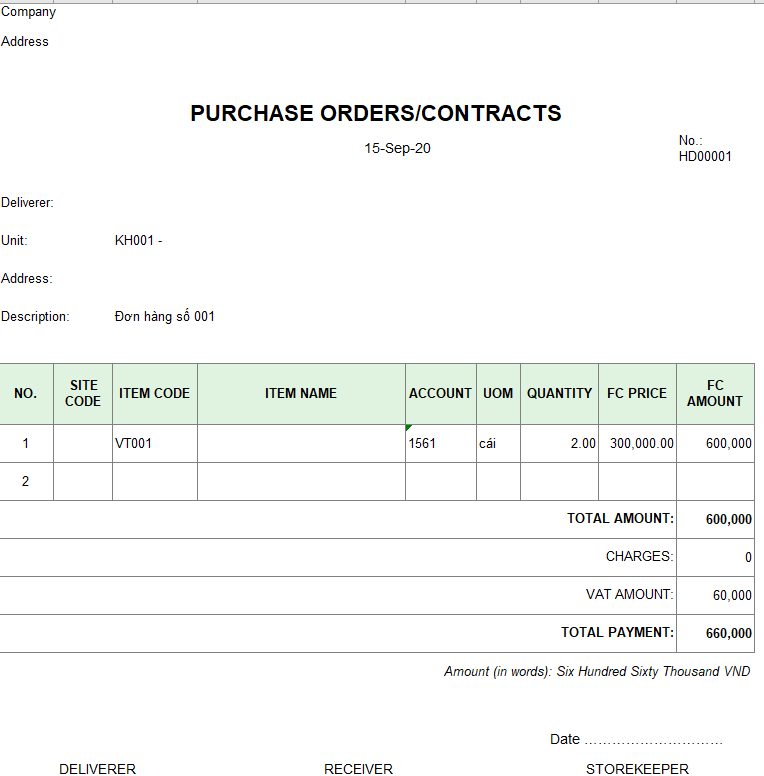Click the TOTAL PAYMENT value 660,000

coord(715,633)
